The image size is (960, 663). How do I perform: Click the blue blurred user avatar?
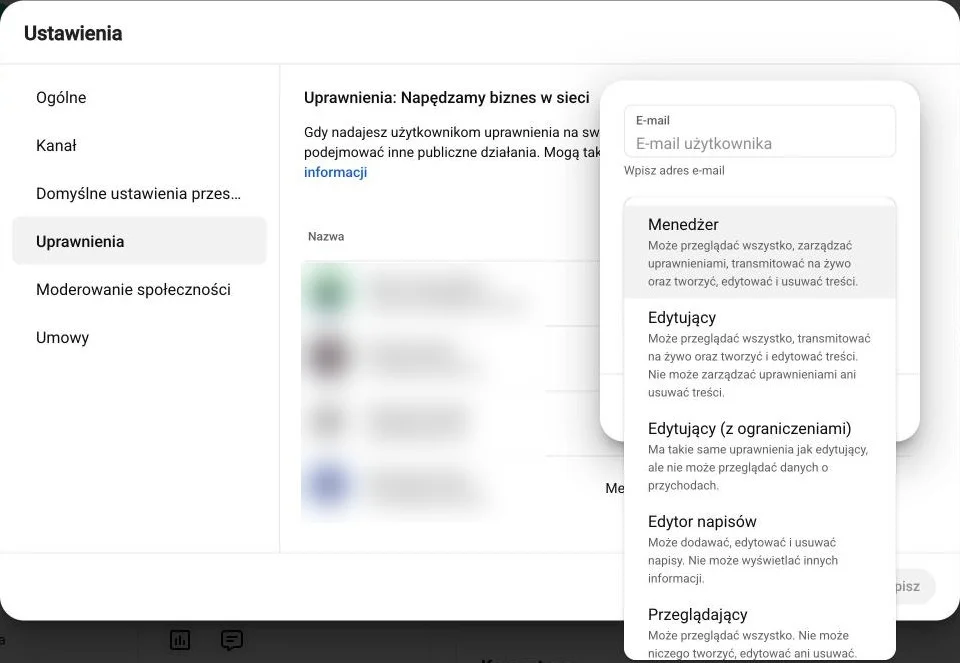click(328, 484)
